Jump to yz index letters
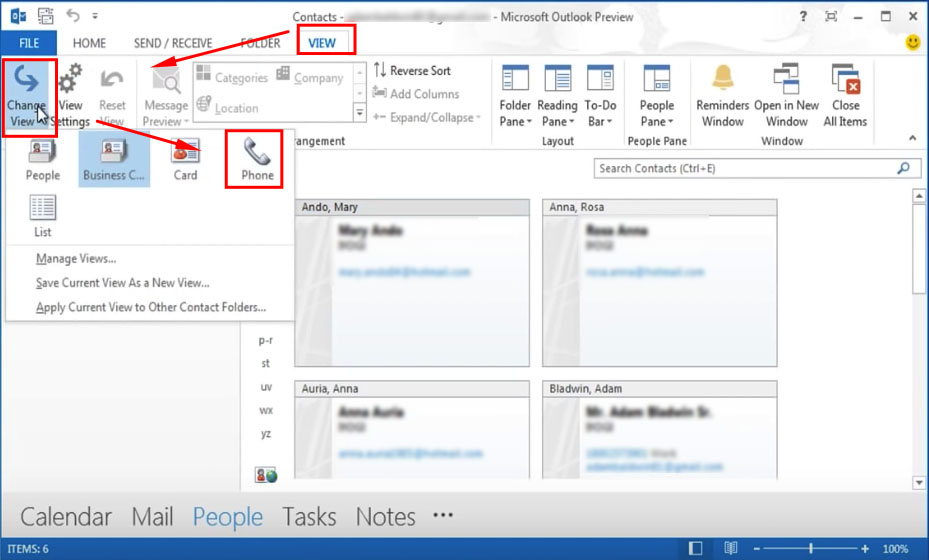Image resolution: width=929 pixels, height=560 pixels. [265, 434]
